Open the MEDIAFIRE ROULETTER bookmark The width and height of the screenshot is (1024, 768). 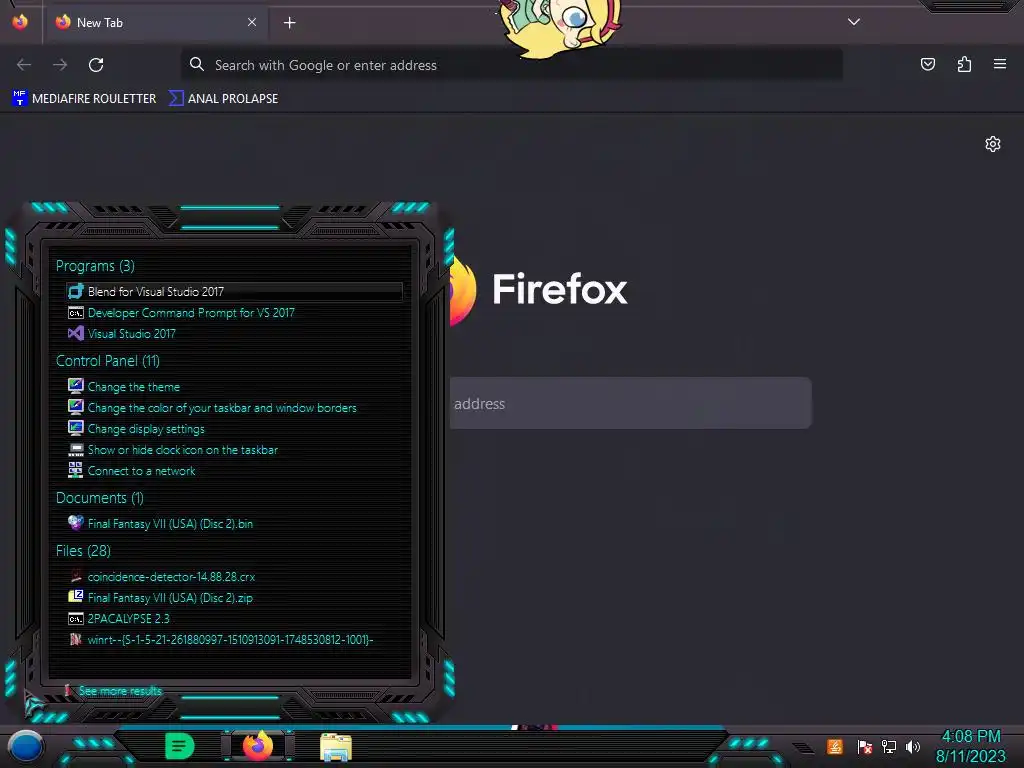point(84,99)
